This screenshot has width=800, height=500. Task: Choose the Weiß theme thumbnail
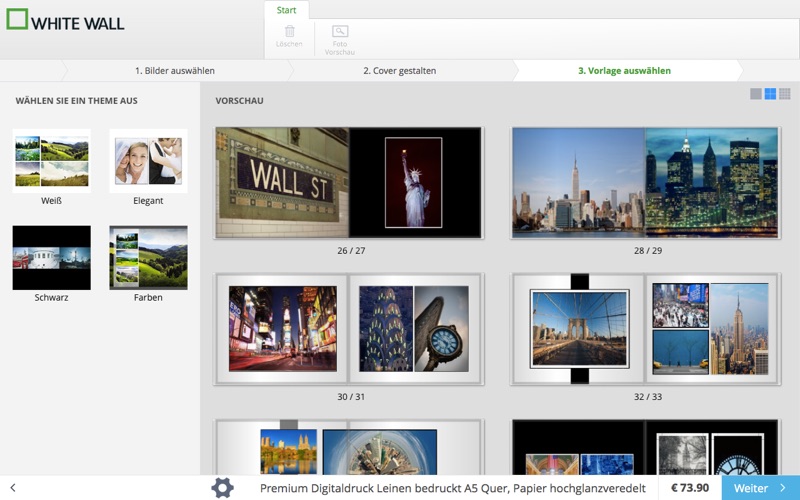point(52,161)
